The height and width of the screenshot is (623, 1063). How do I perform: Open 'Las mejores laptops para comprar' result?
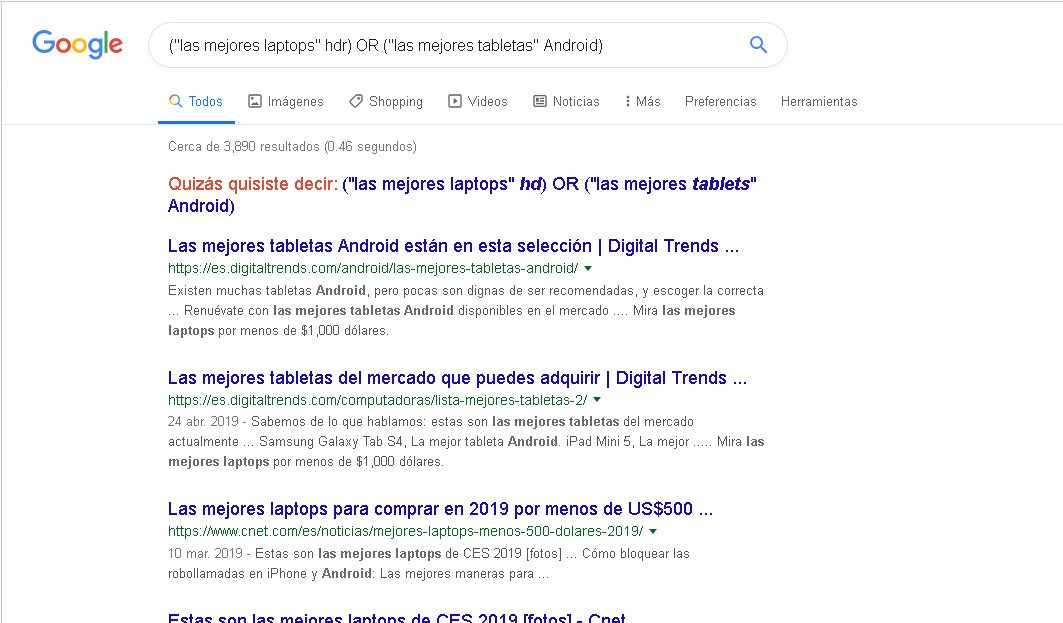[440, 509]
